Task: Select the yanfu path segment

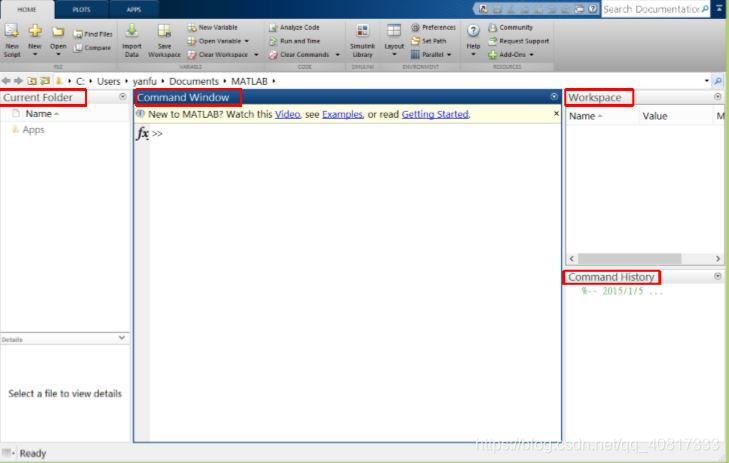Action: coord(145,81)
